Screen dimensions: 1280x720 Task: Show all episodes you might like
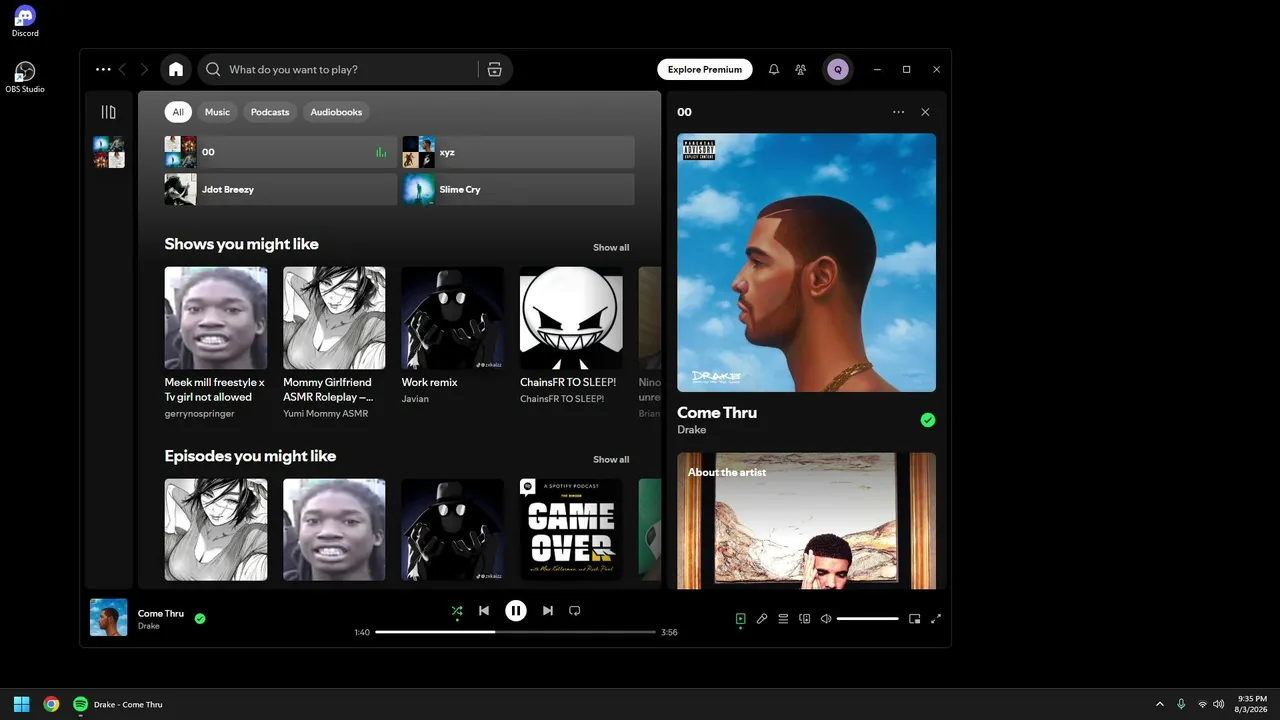[x=611, y=460]
